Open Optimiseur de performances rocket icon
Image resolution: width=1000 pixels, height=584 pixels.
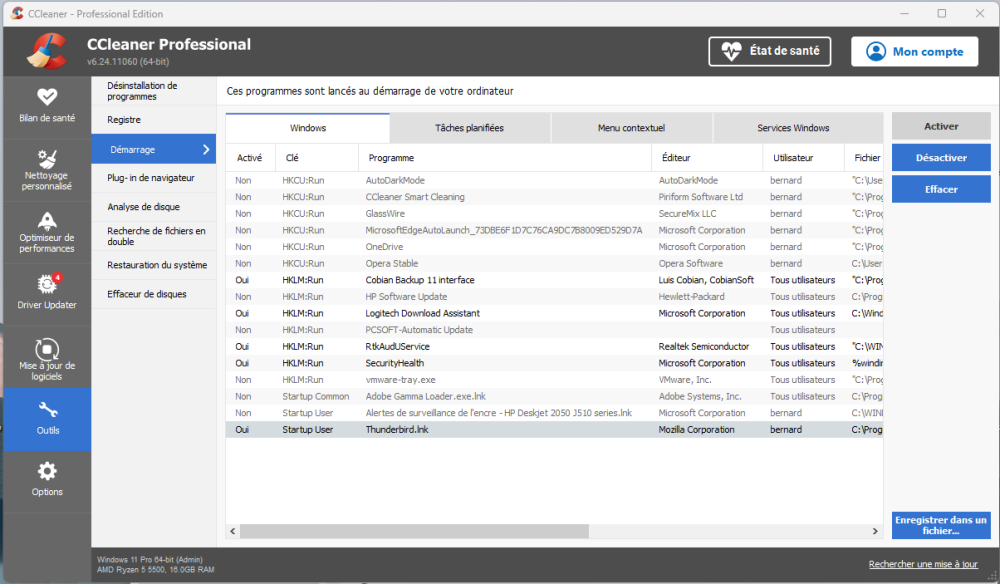[47, 221]
